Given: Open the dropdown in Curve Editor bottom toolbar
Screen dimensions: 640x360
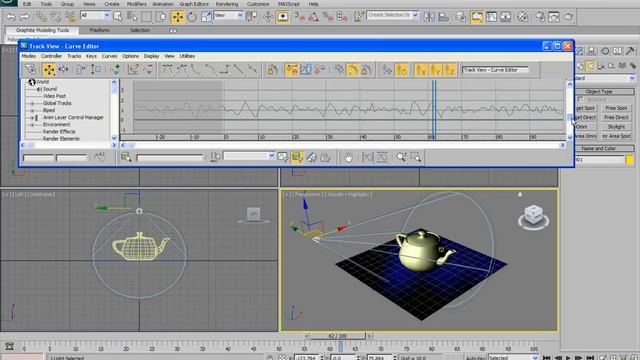Looking at the screenshot, I should click(271, 156).
